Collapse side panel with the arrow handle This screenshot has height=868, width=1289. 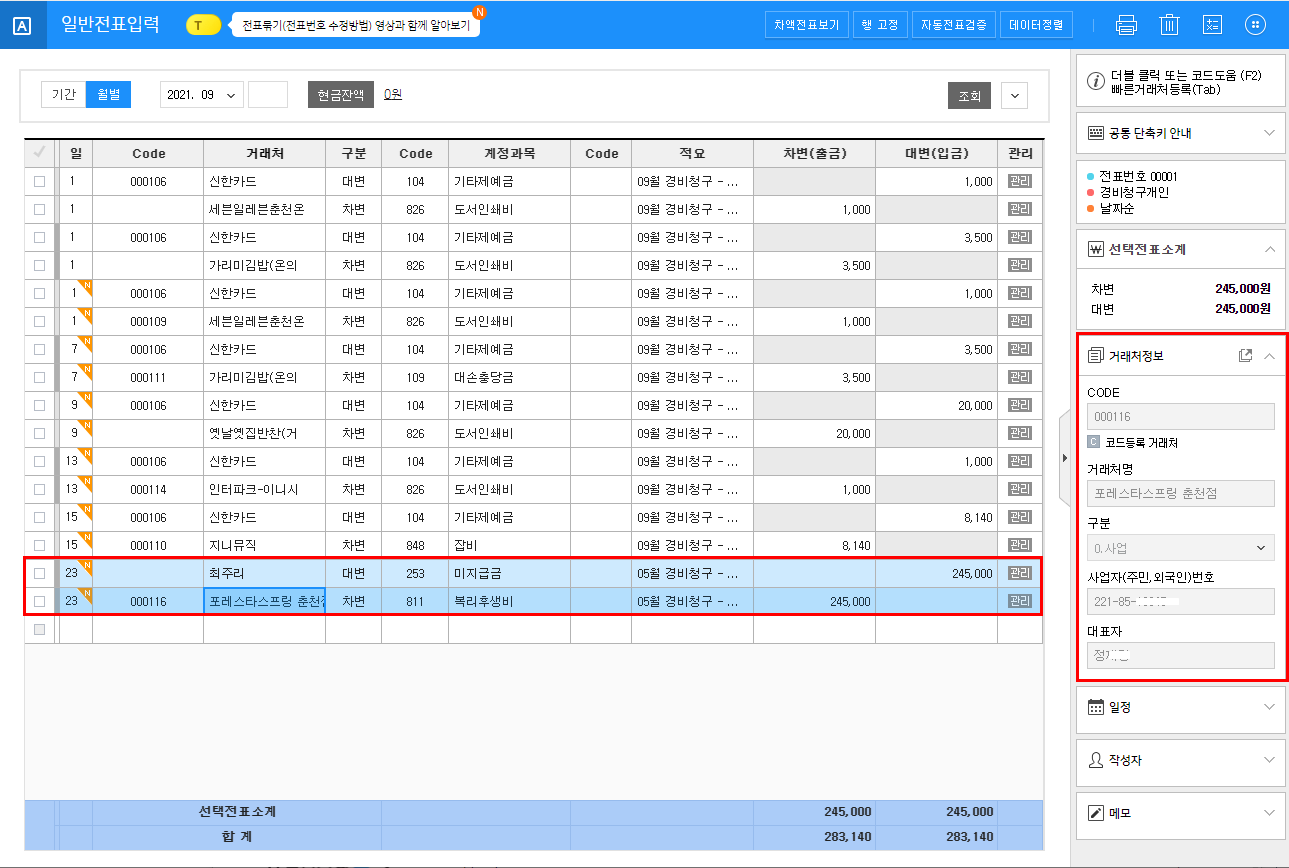(1064, 458)
